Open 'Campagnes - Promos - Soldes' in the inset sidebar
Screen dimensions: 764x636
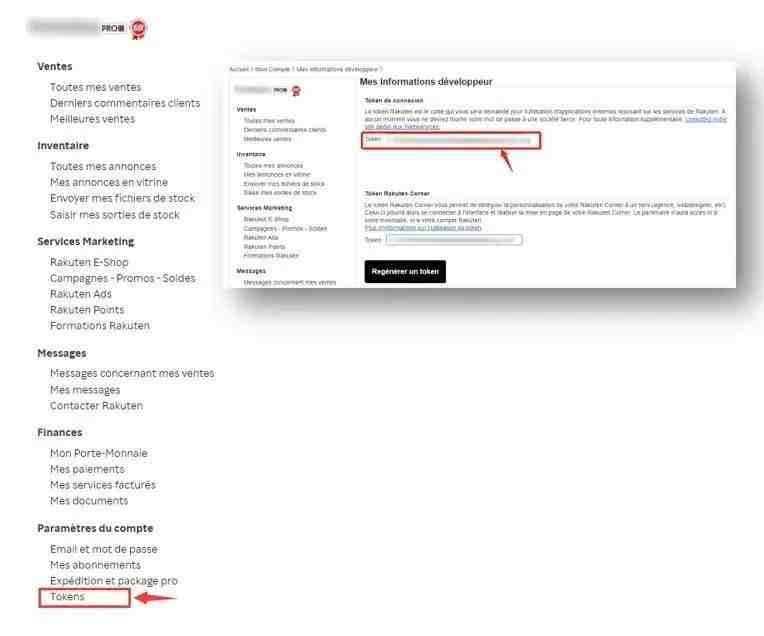(x=285, y=229)
